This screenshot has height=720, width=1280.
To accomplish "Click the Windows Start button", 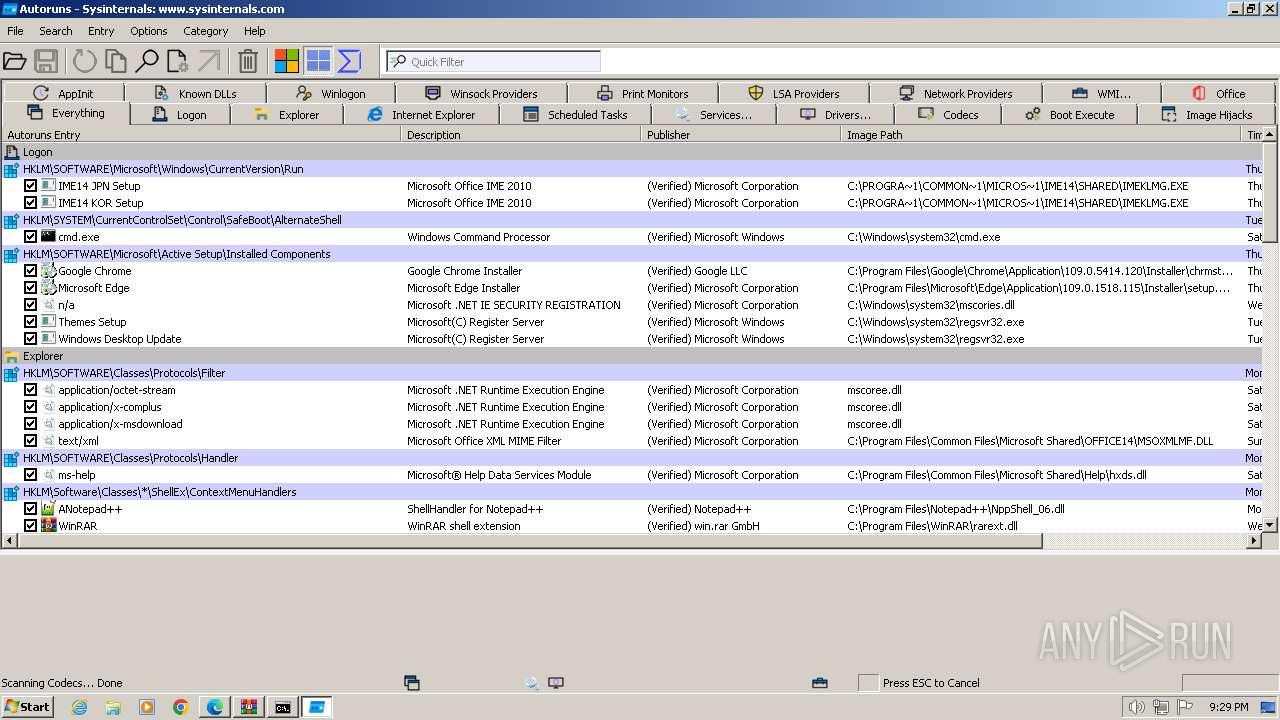I will [28, 707].
